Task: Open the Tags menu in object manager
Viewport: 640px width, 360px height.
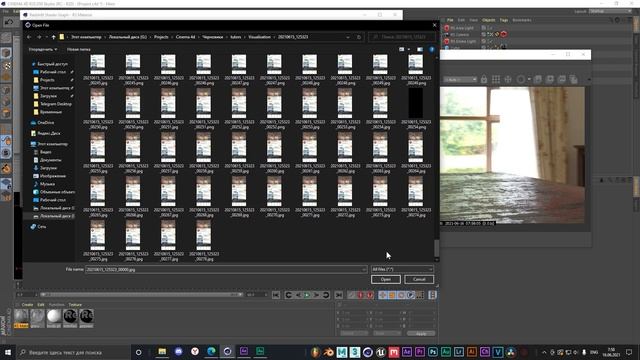Action: (x=504, y=20)
